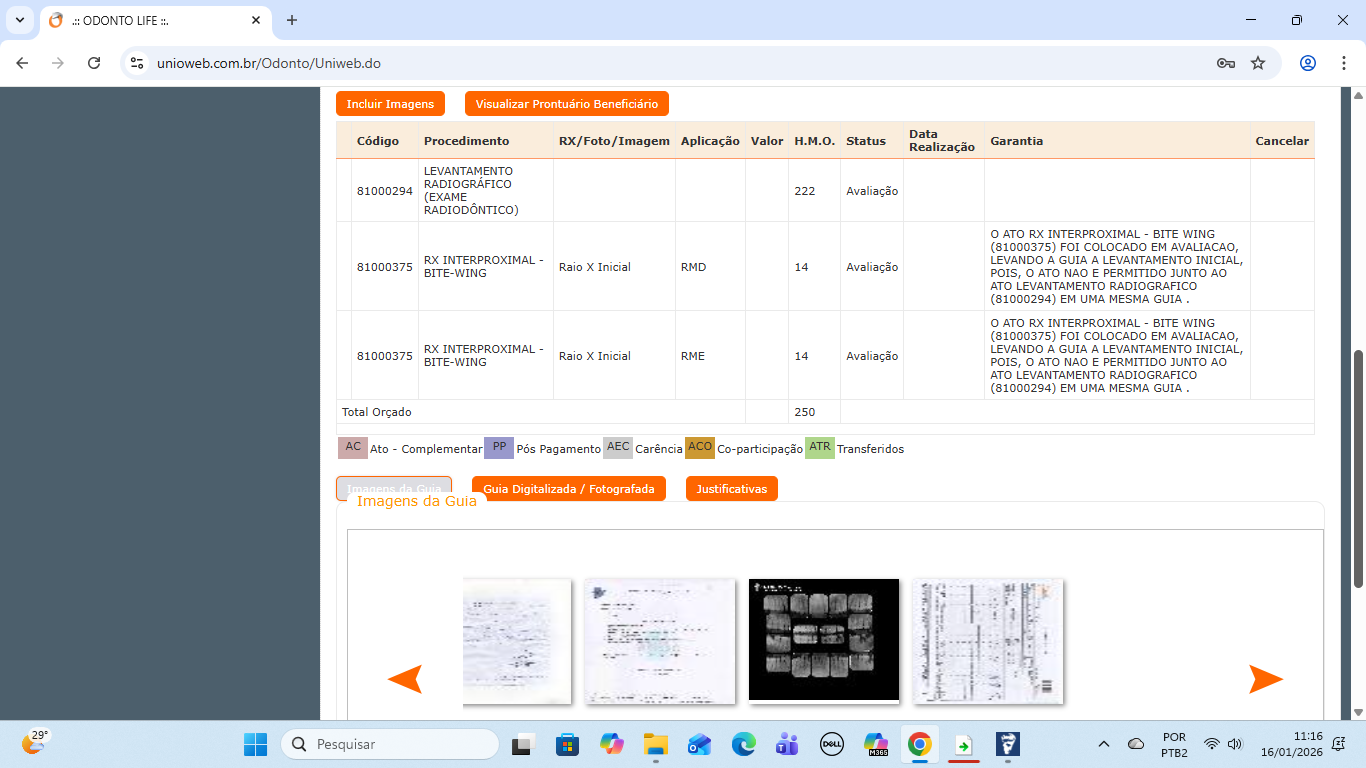This screenshot has width=1366, height=768.
Task: Open Microsoft Edge from the taskbar
Action: click(743, 744)
